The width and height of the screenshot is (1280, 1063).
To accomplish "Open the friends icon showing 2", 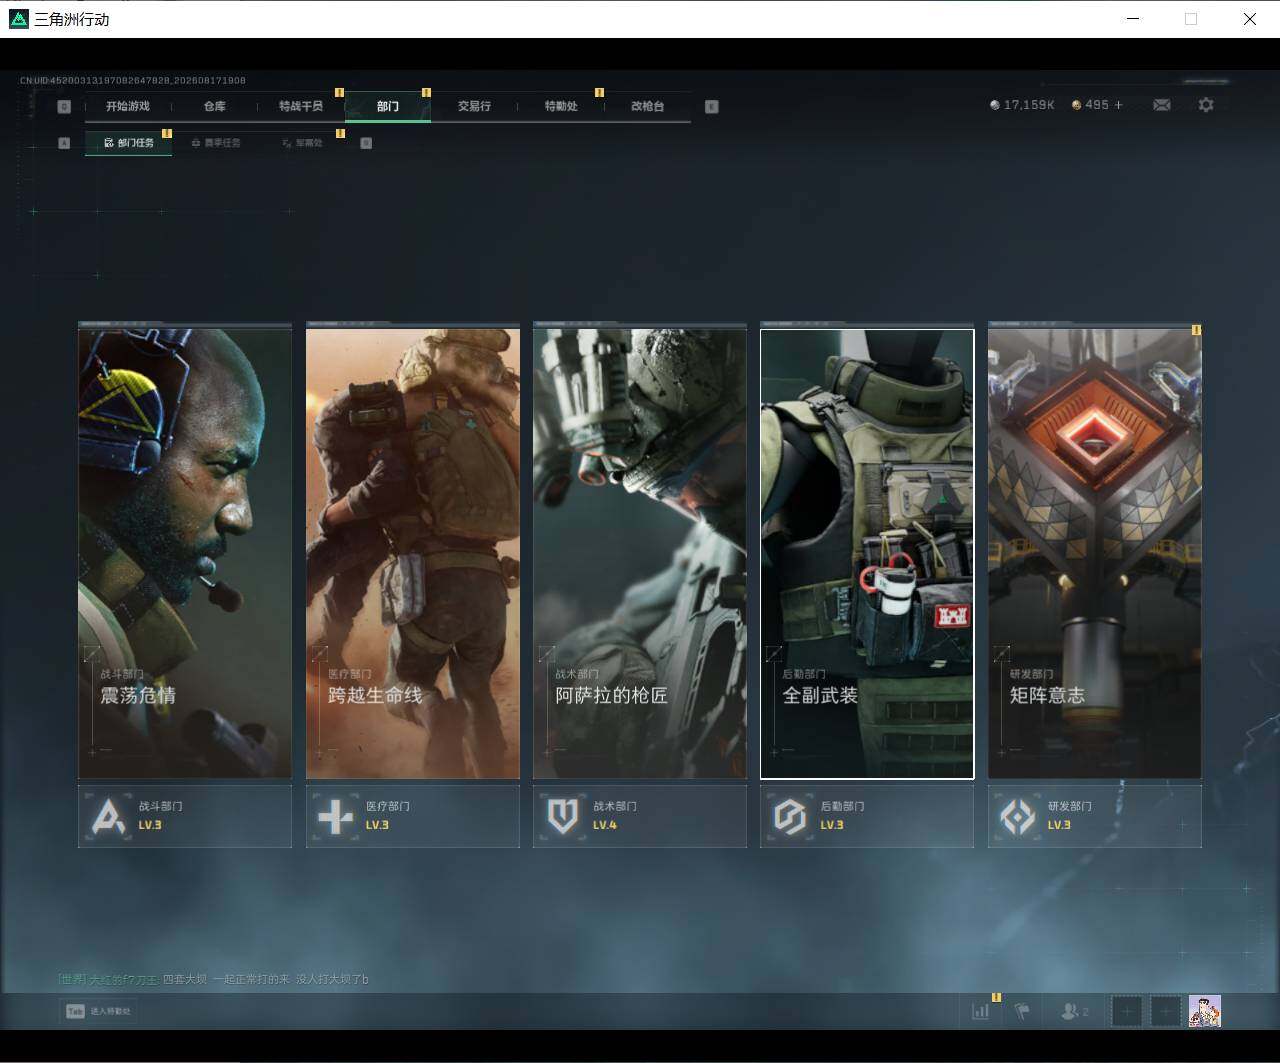I will [x=1075, y=1011].
